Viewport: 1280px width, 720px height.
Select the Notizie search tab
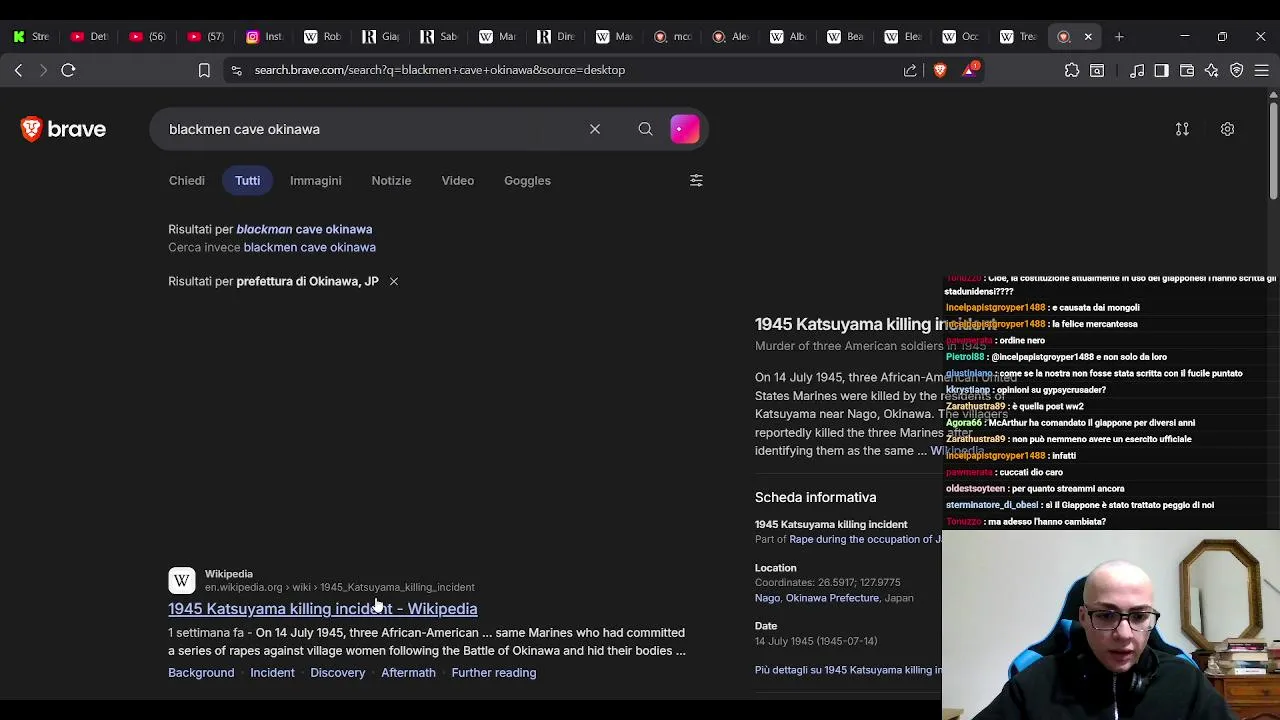(x=391, y=180)
